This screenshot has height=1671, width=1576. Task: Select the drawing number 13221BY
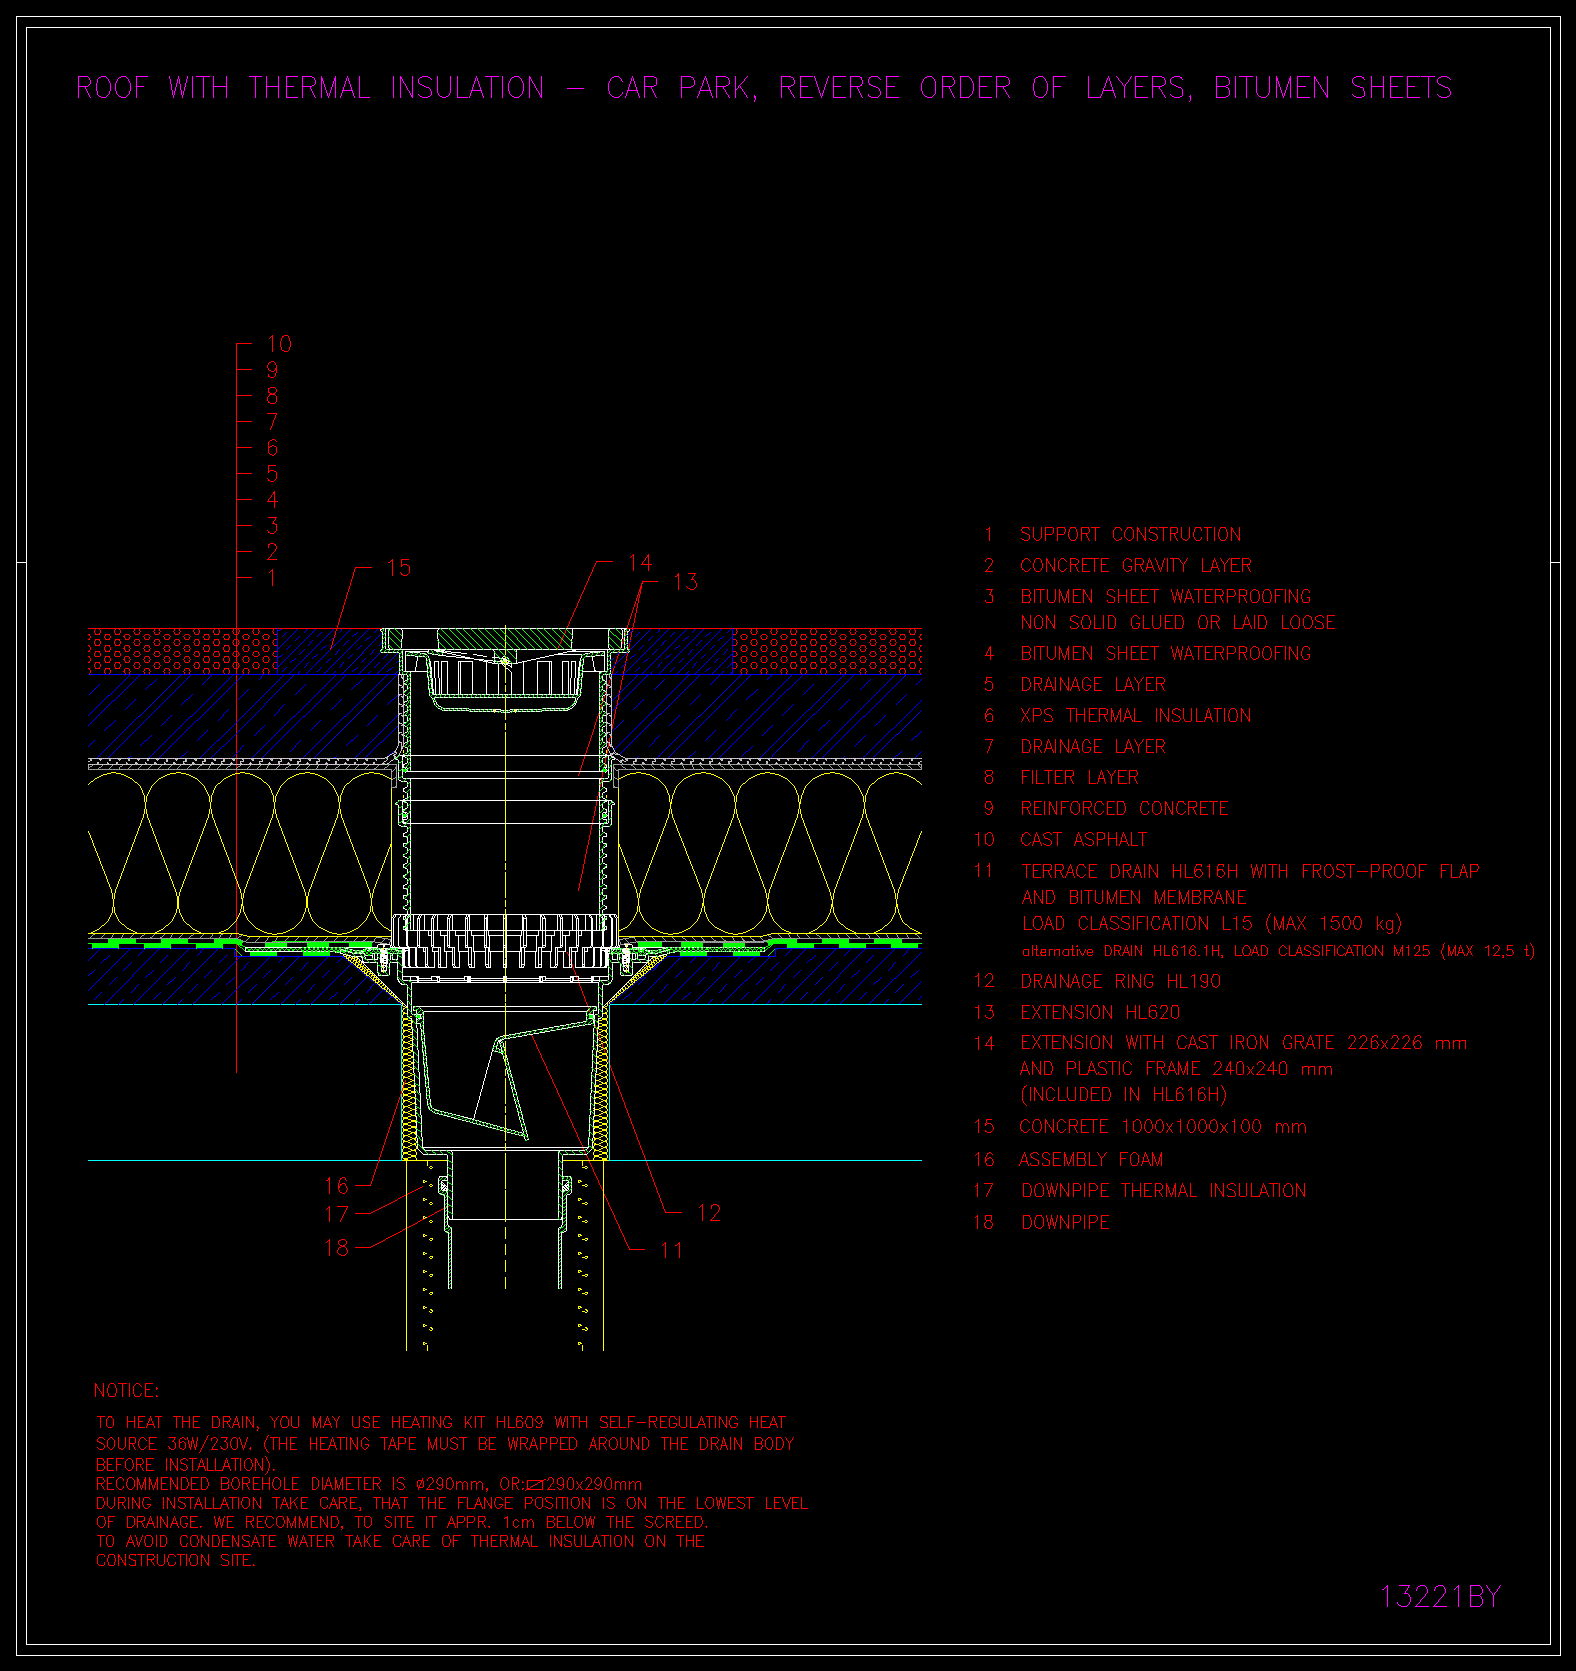[x=1441, y=1597]
